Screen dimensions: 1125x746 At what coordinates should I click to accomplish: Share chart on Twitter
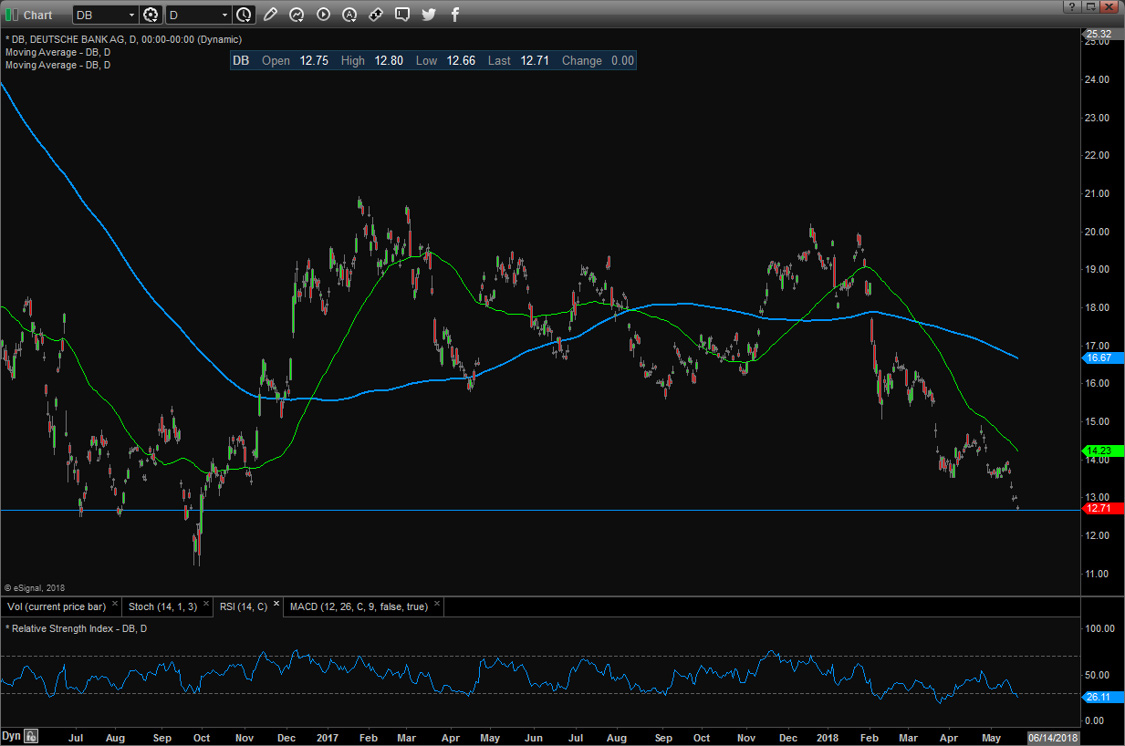point(429,14)
